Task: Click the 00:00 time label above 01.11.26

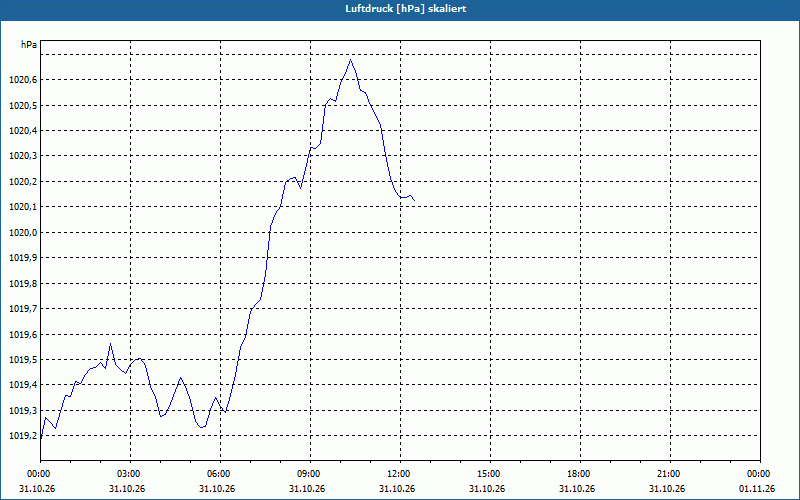Action: [760, 474]
